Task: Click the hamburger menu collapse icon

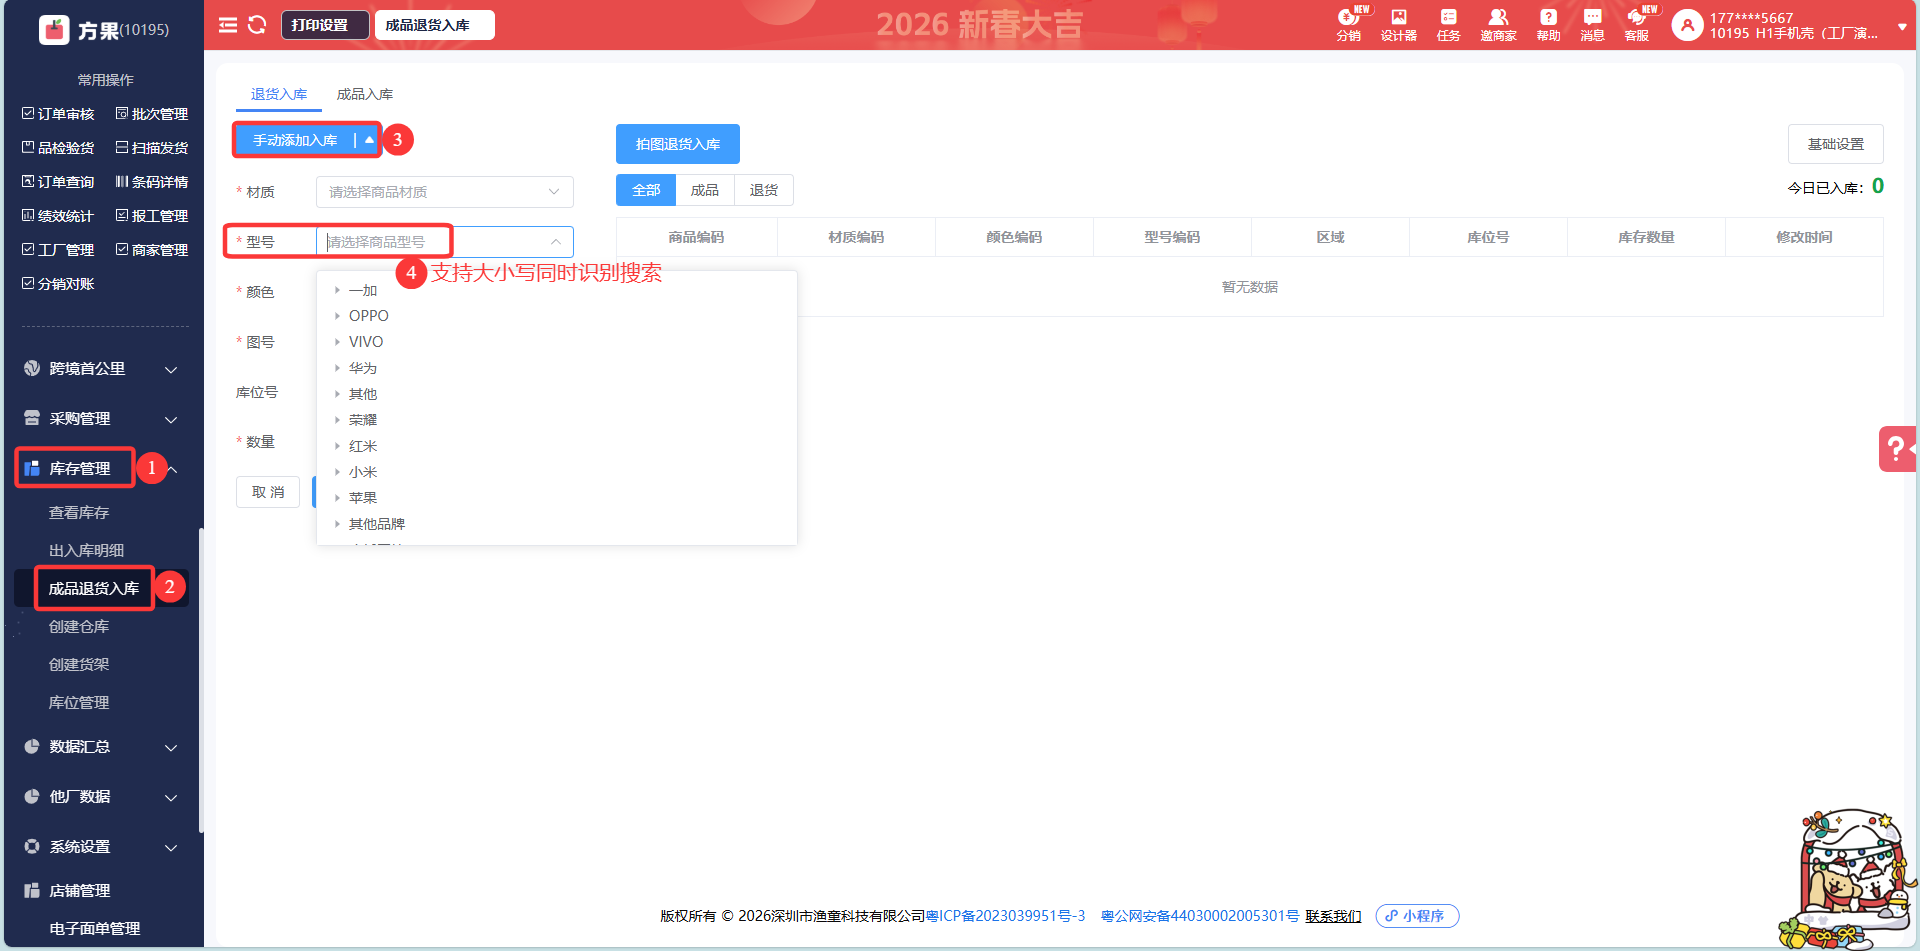Action: [x=228, y=25]
